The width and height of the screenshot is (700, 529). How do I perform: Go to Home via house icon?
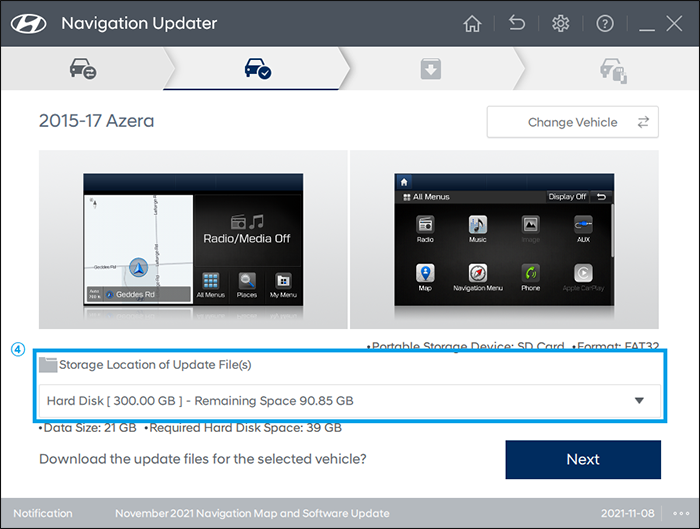click(x=472, y=23)
